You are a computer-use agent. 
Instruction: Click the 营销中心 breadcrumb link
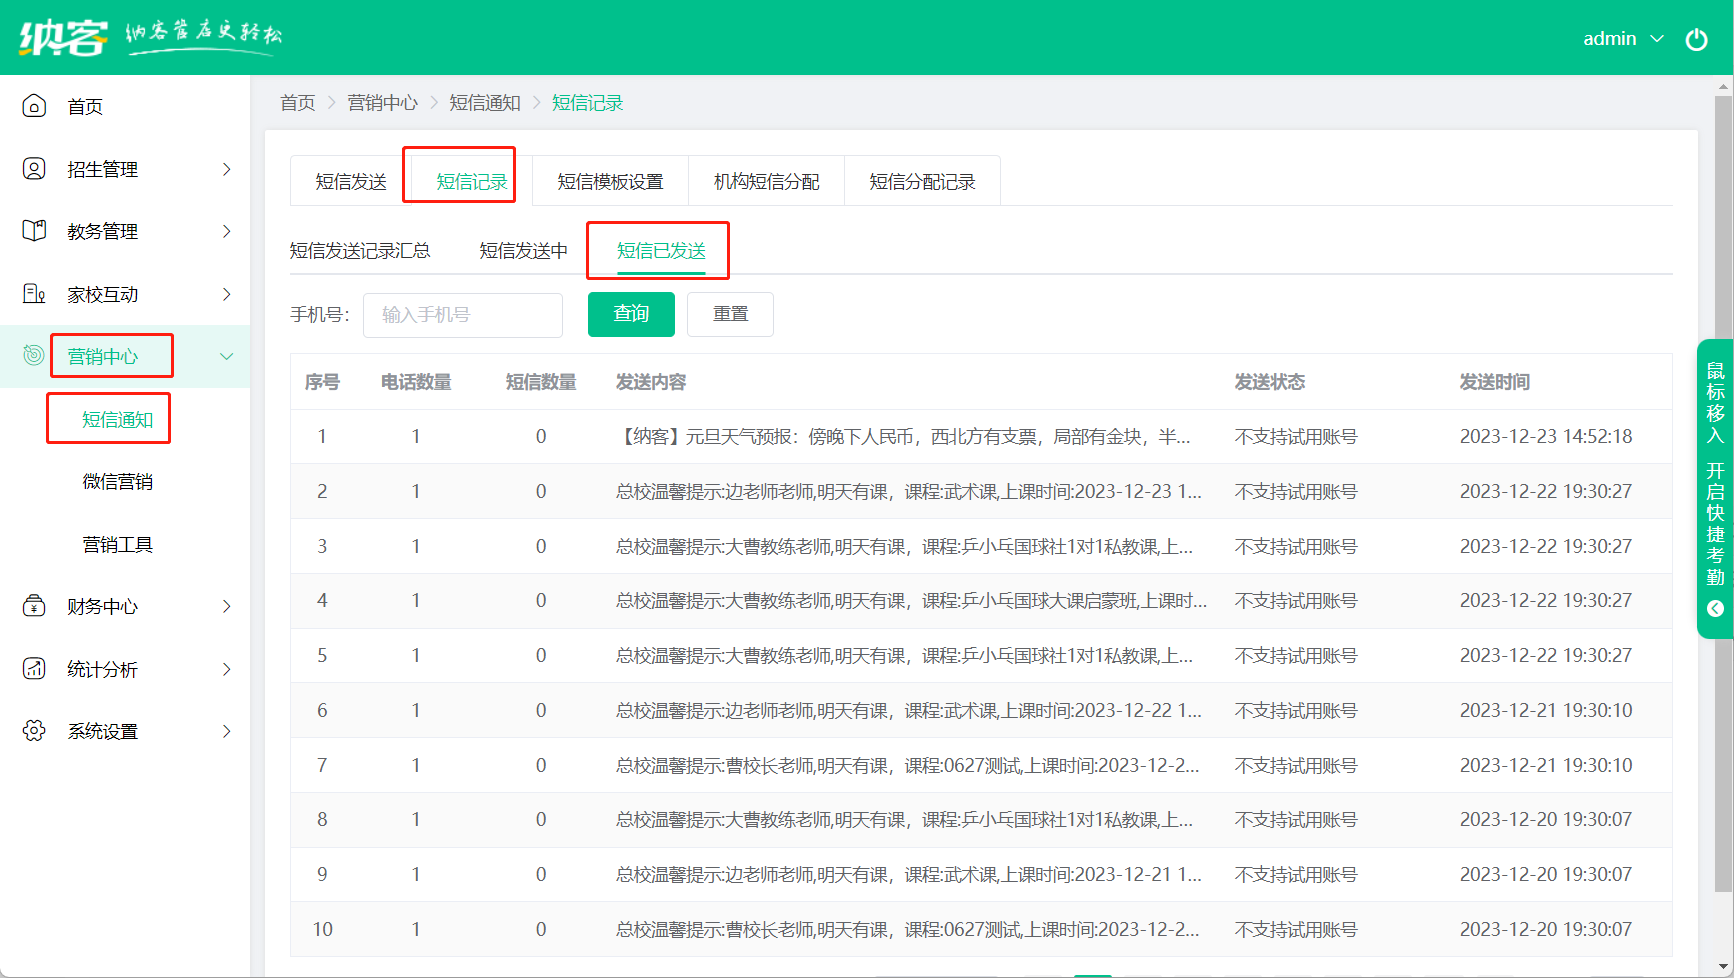(382, 103)
